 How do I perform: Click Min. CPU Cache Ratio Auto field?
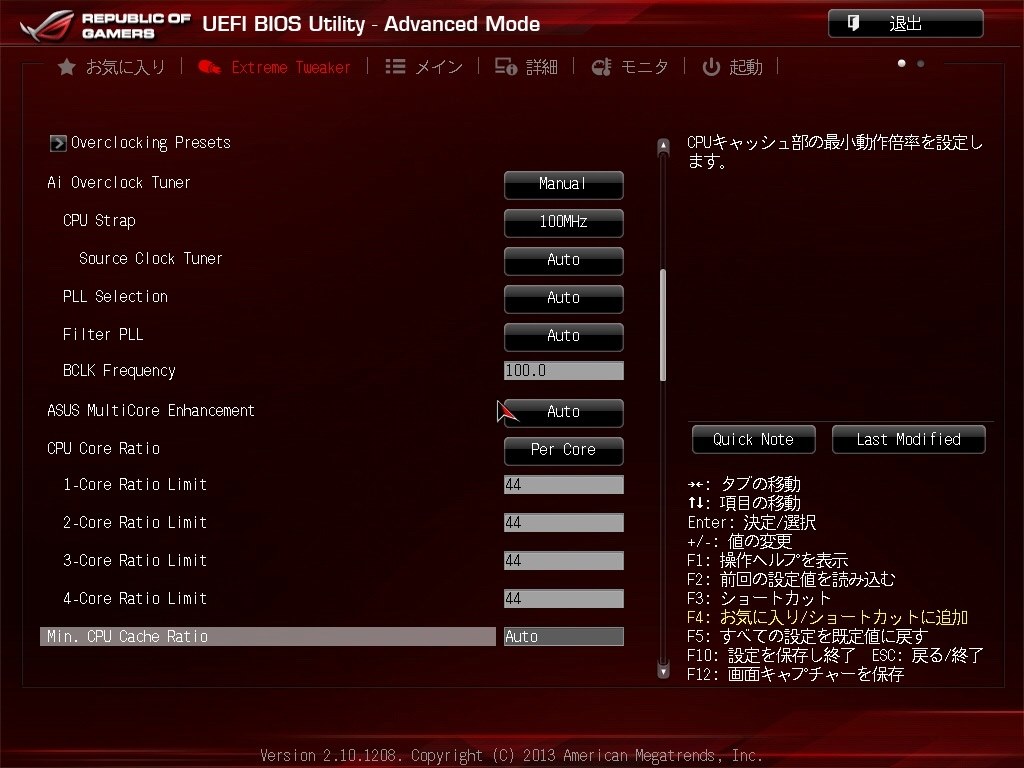point(564,636)
